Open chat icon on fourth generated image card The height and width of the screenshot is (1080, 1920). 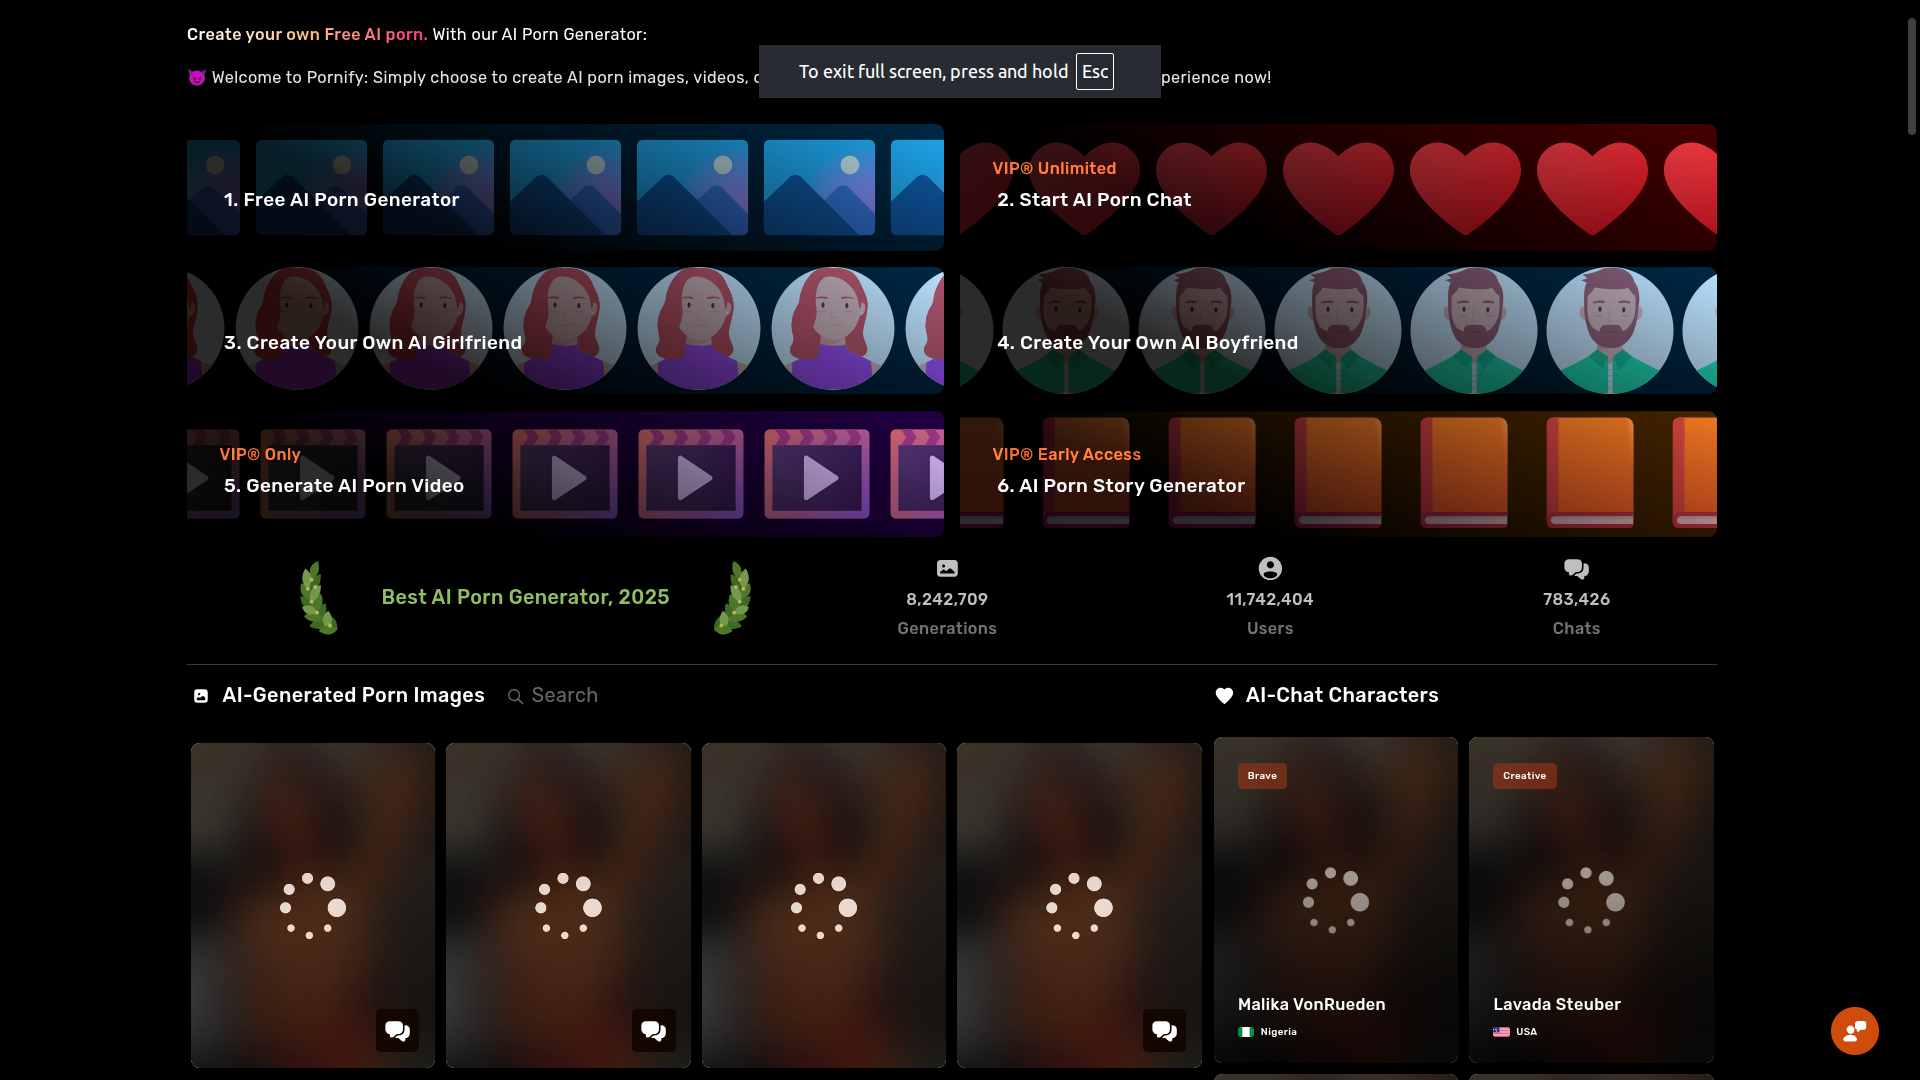[1164, 1030]
